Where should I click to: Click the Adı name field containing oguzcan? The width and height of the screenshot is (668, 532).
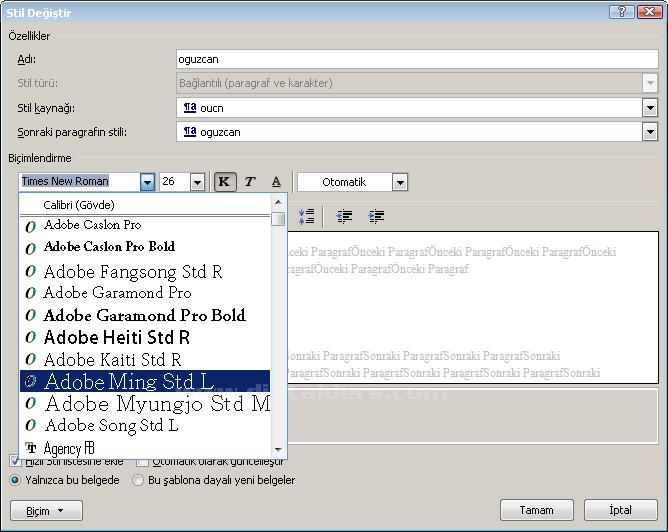[x=418, y=59]
